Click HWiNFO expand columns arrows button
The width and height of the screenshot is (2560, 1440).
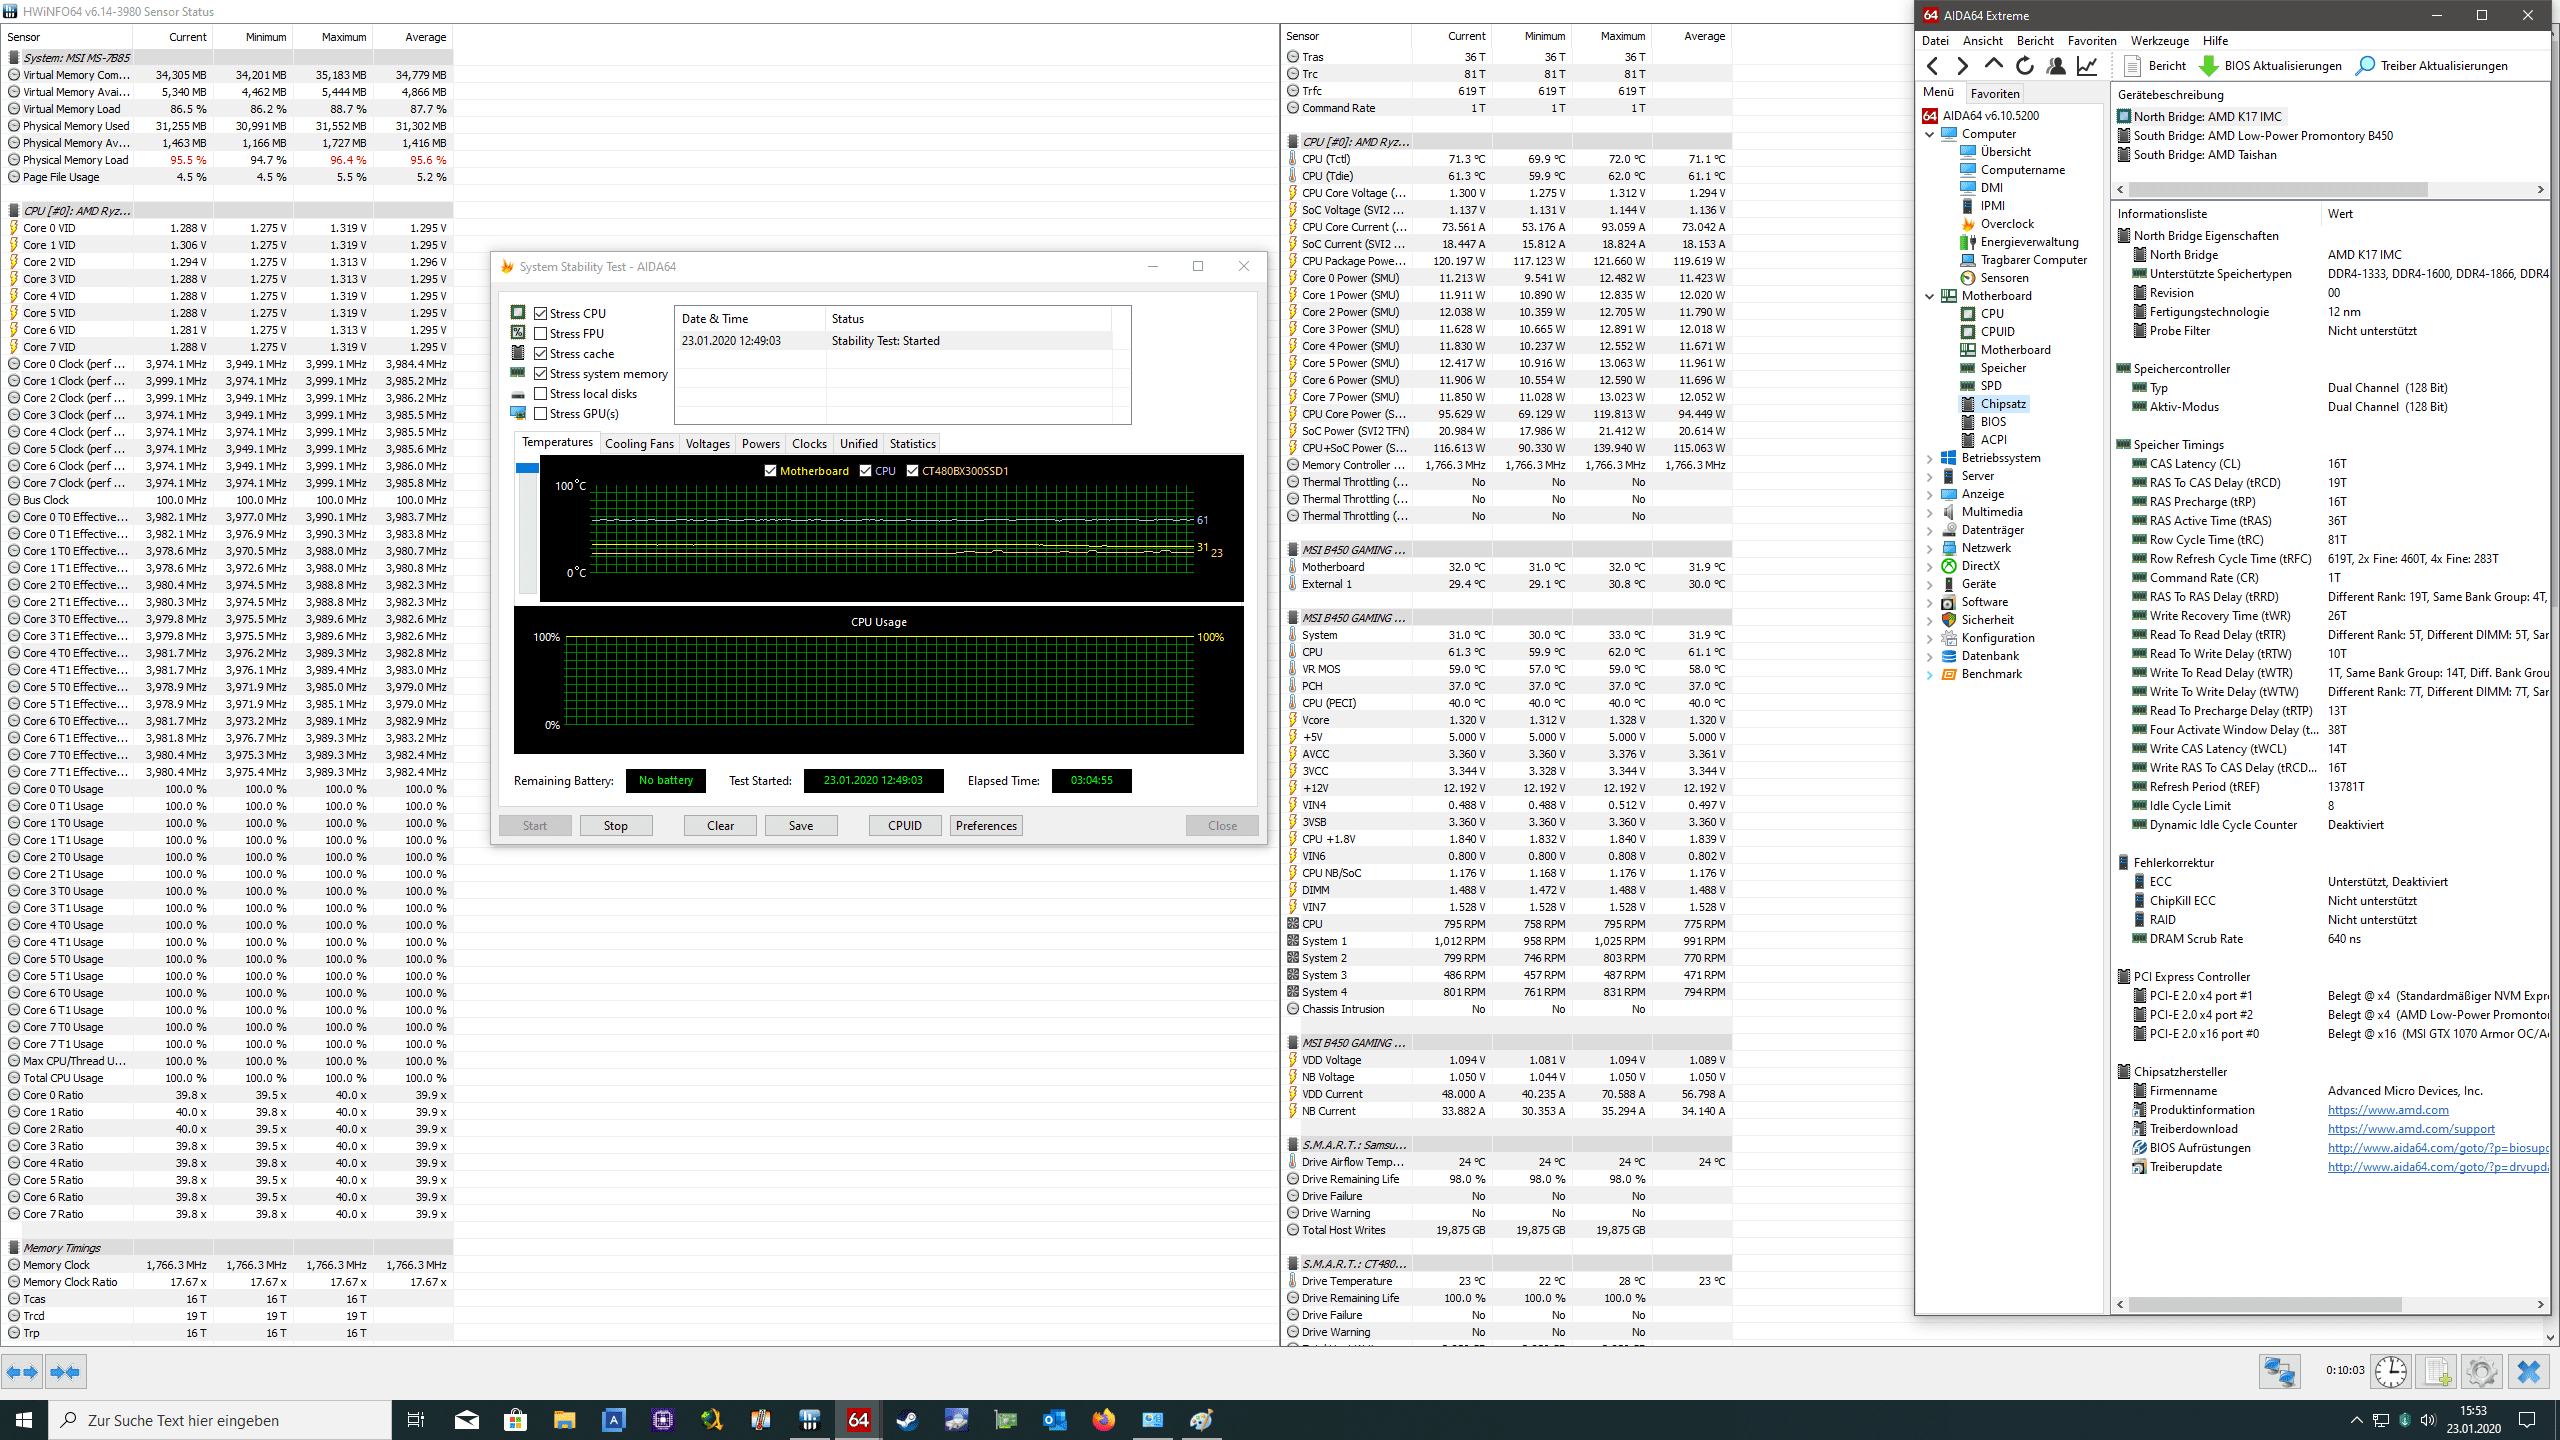[x=23, y=1372]
